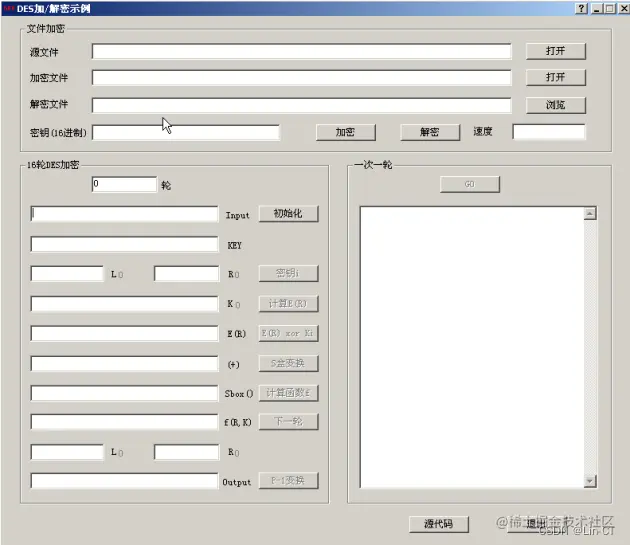Click the scroll down arrow in 一次一轮 list
This screenshot has width=630, height=545.
pyautogui.click(x=590, y=481)
